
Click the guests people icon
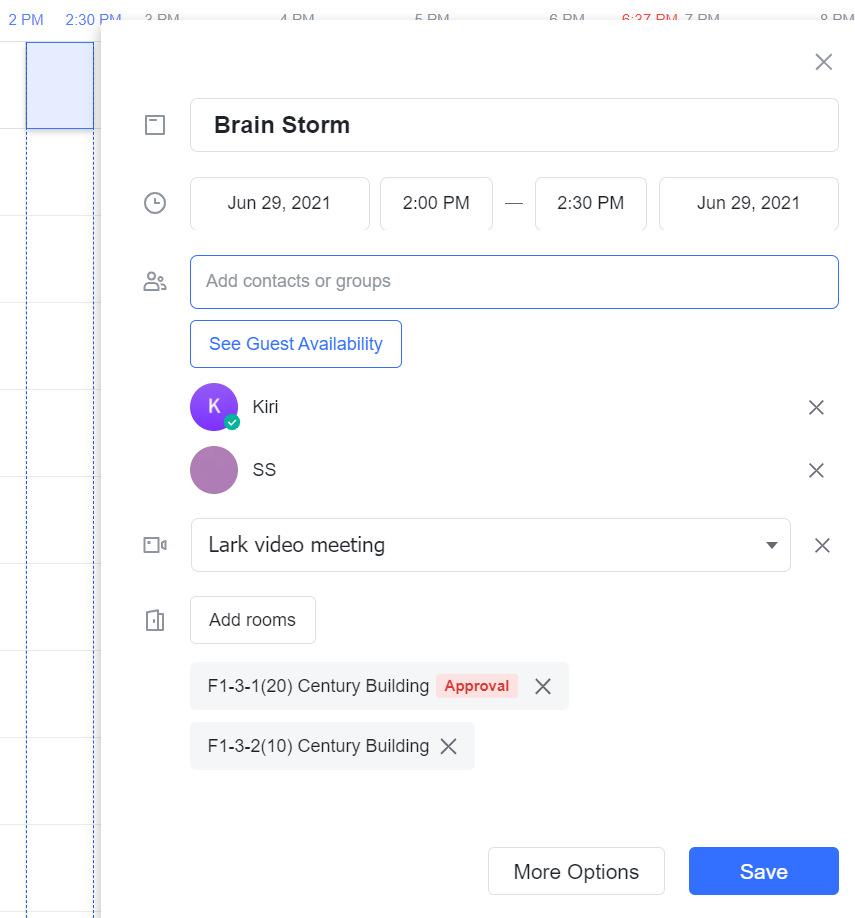pyautogui.click(x=154, y=281)
